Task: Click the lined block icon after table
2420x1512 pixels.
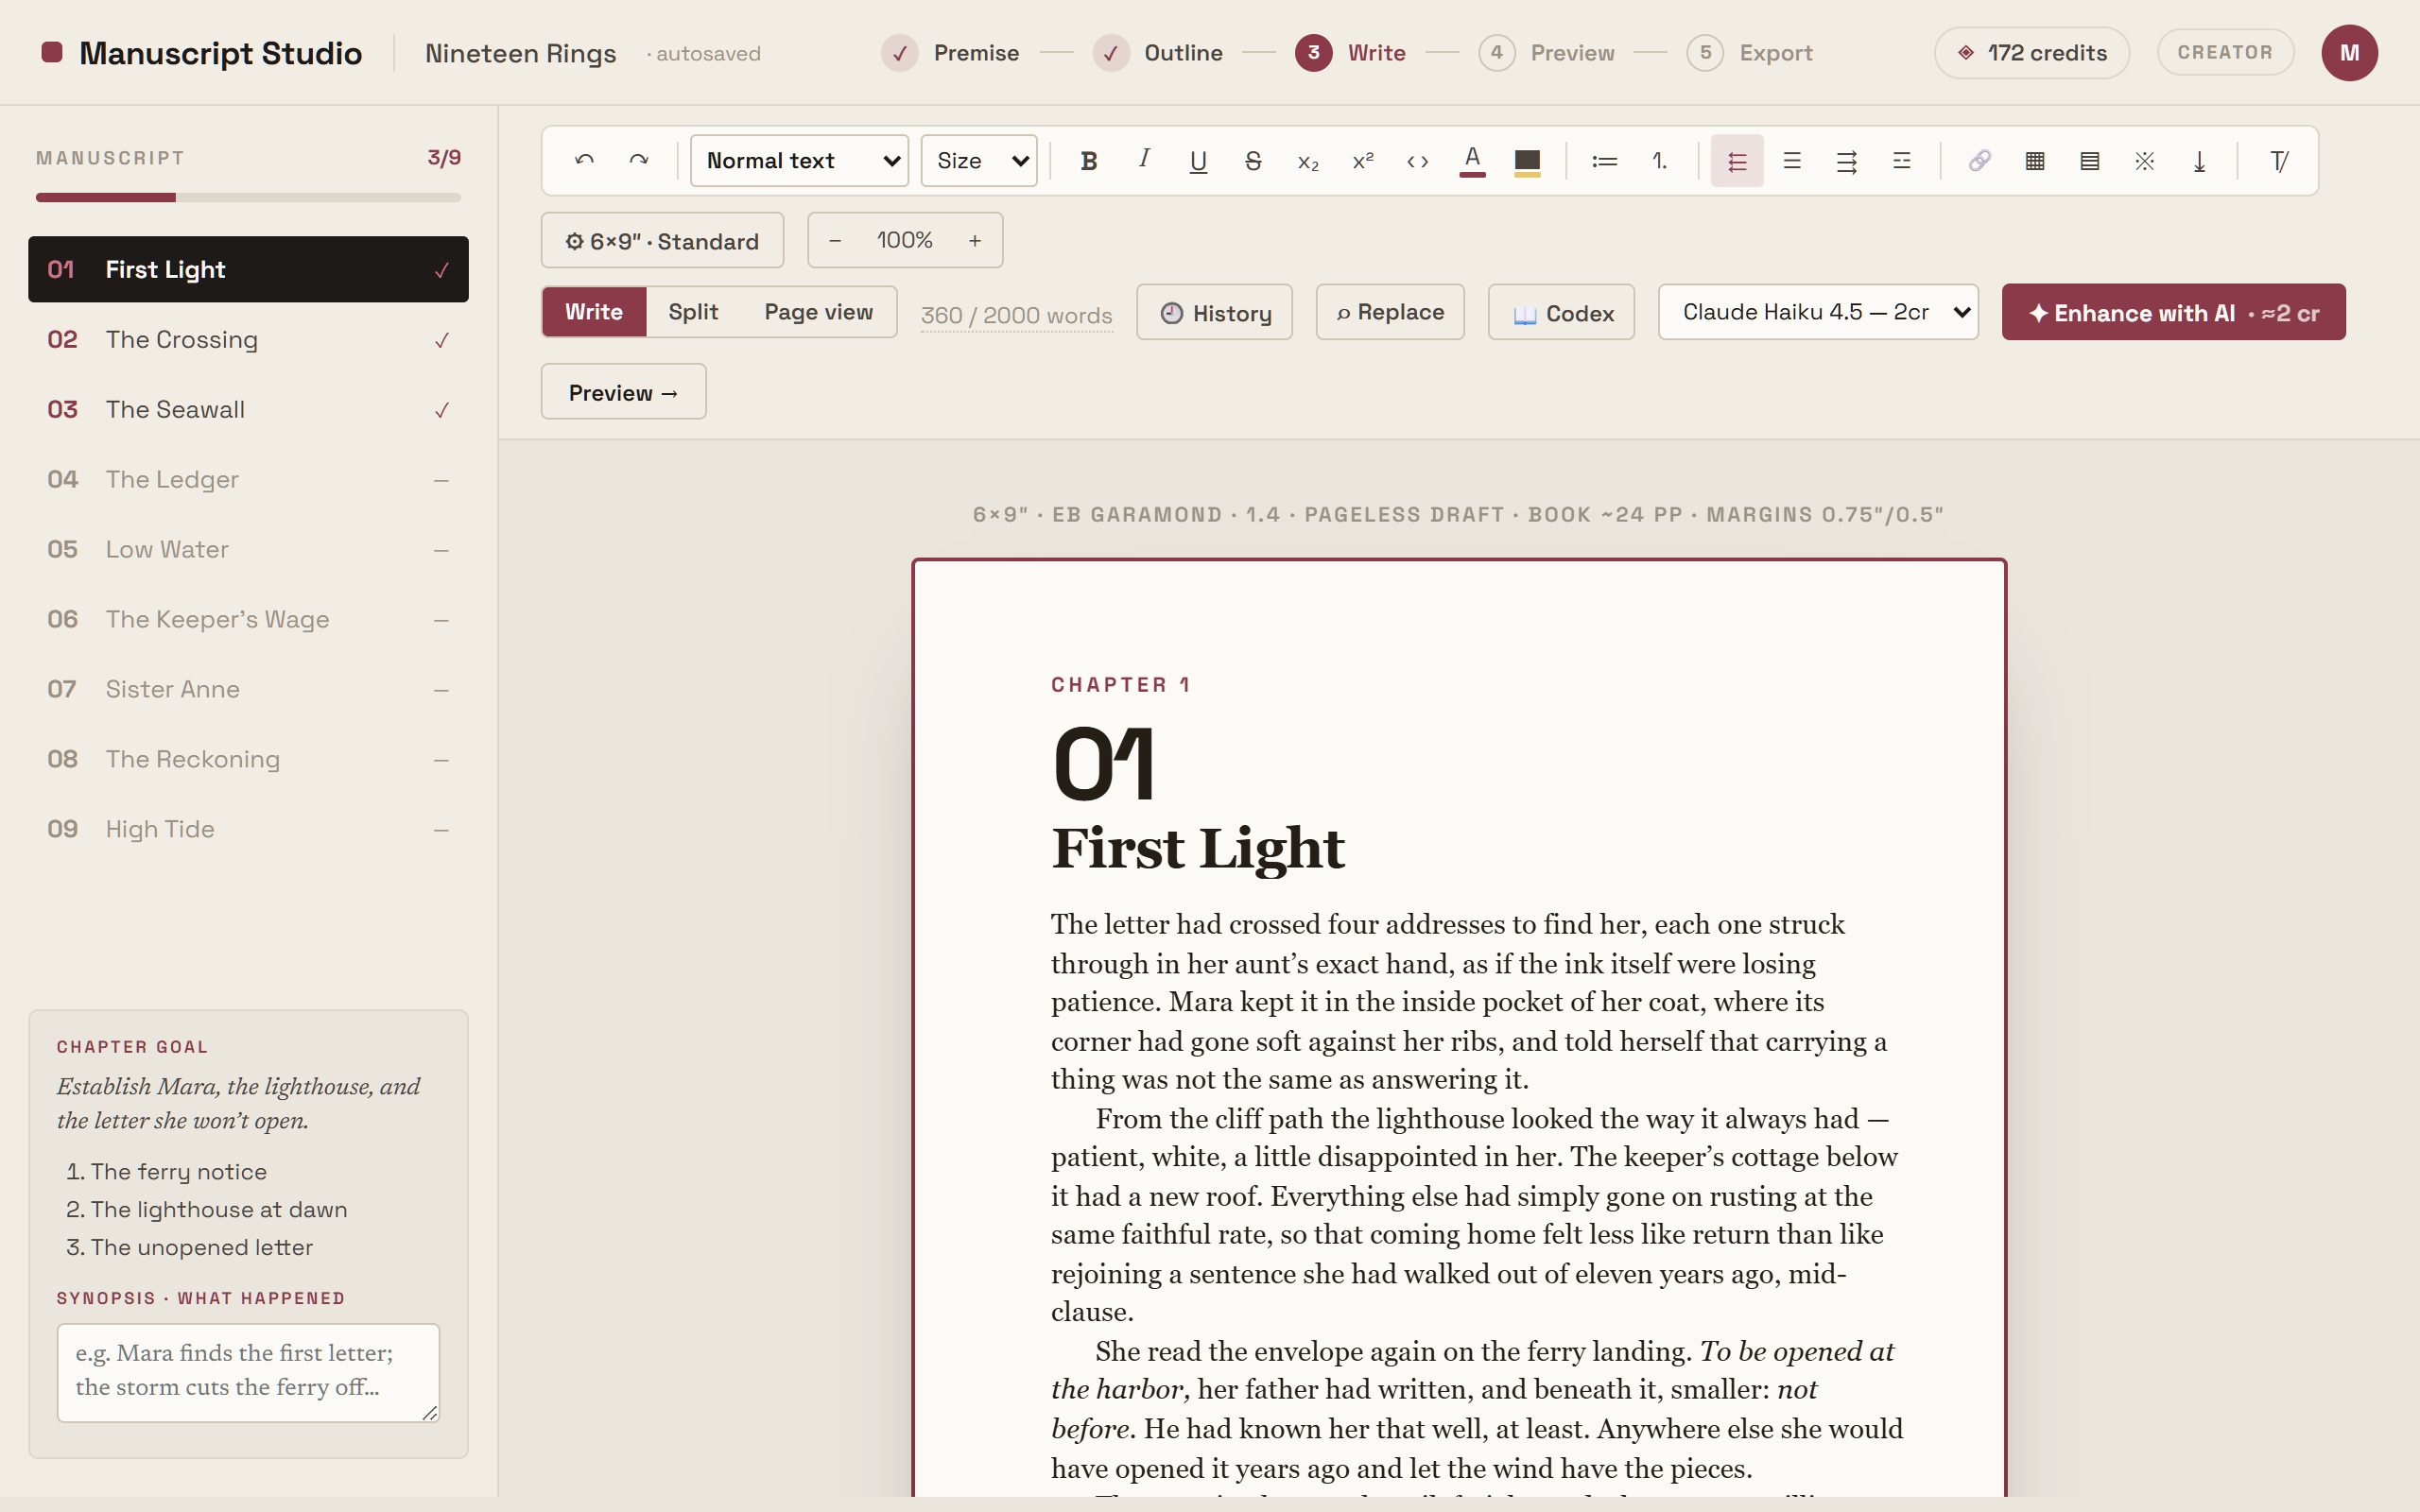Action: tap(2089, 160)
